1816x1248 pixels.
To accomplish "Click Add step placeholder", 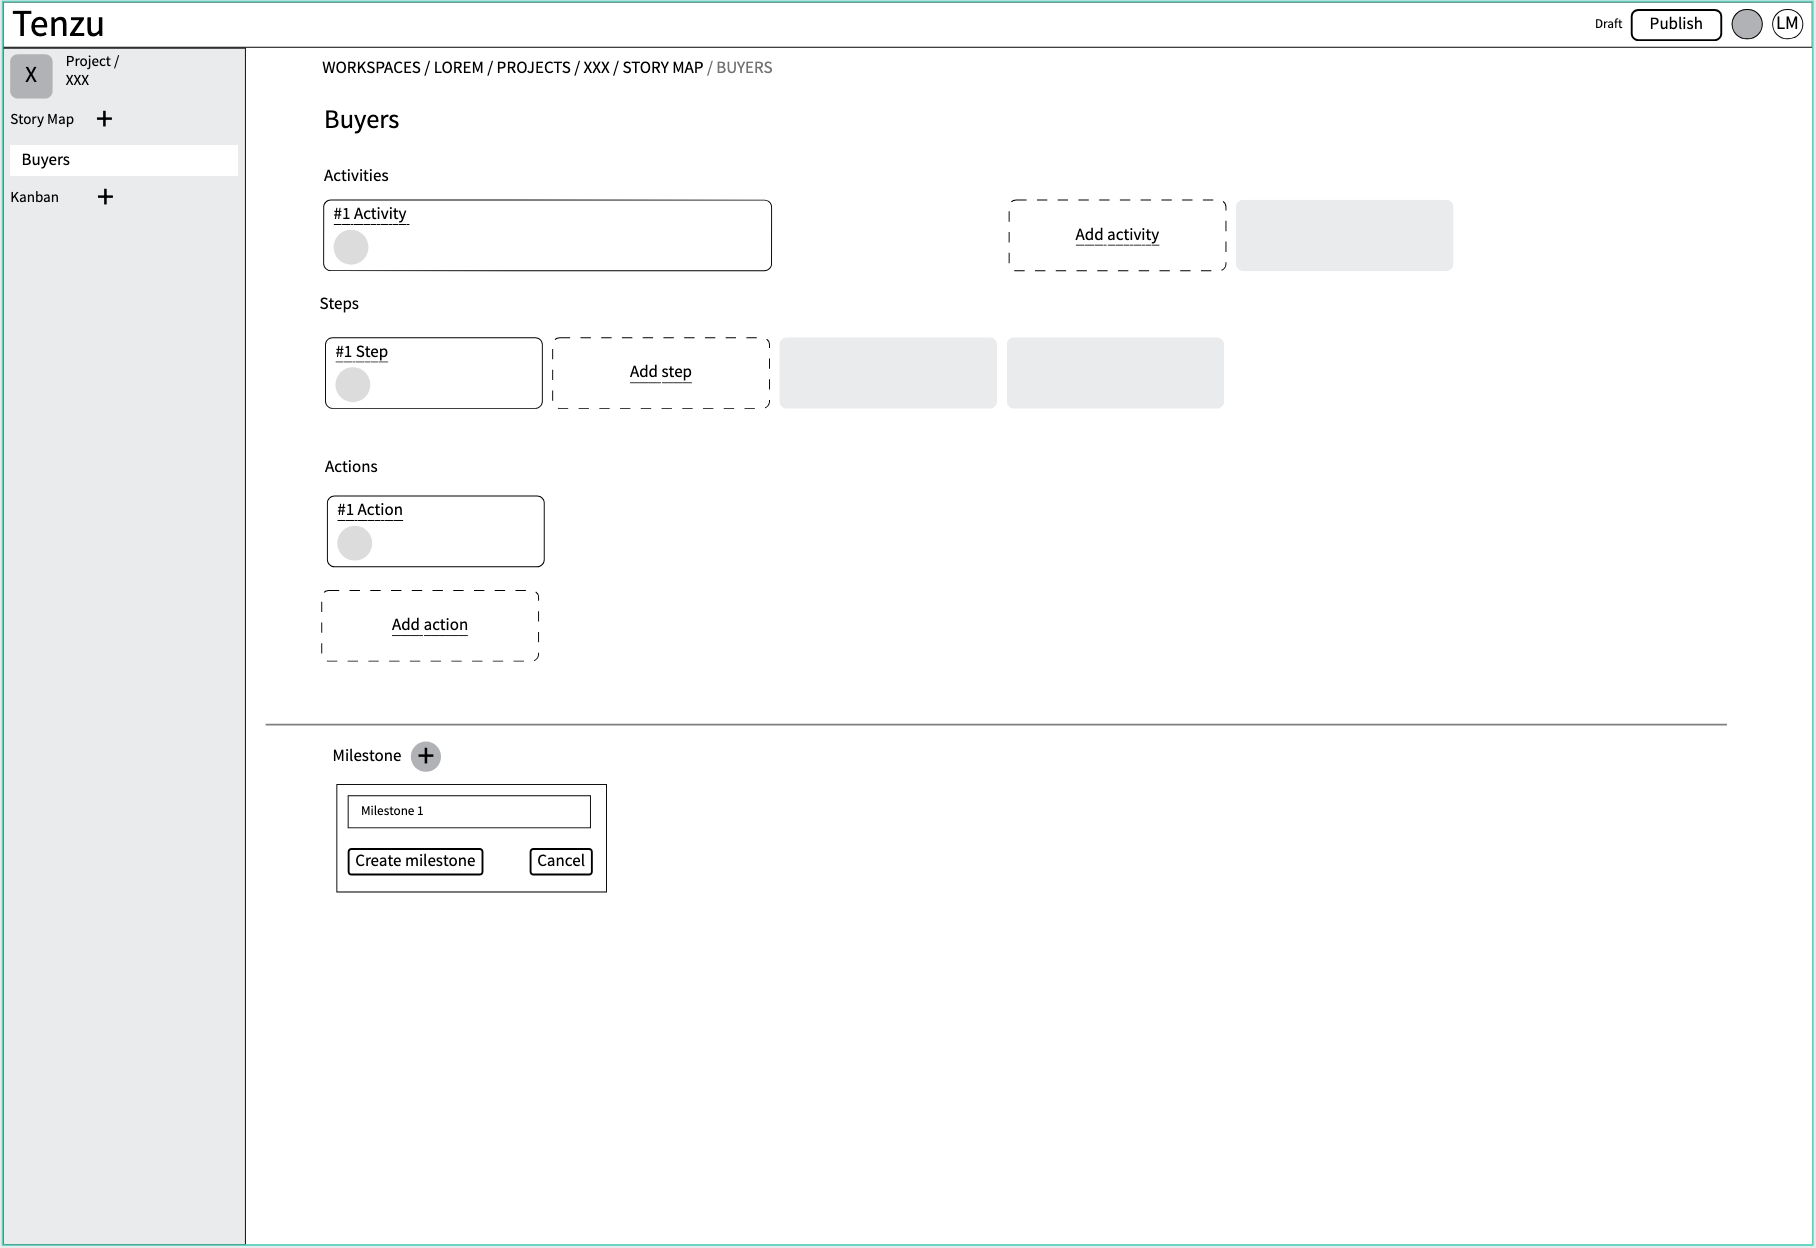I will (x=661, y=373).
